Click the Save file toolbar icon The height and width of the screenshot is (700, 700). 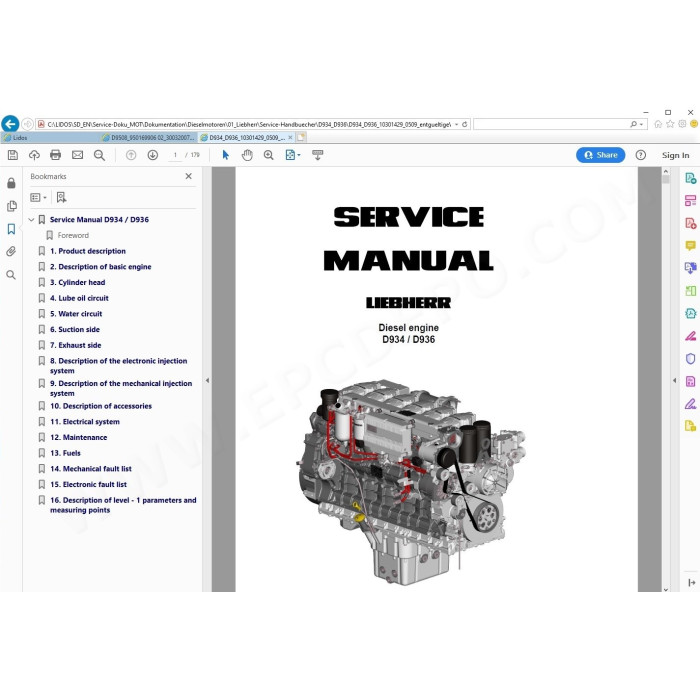(x=12, y=155)
